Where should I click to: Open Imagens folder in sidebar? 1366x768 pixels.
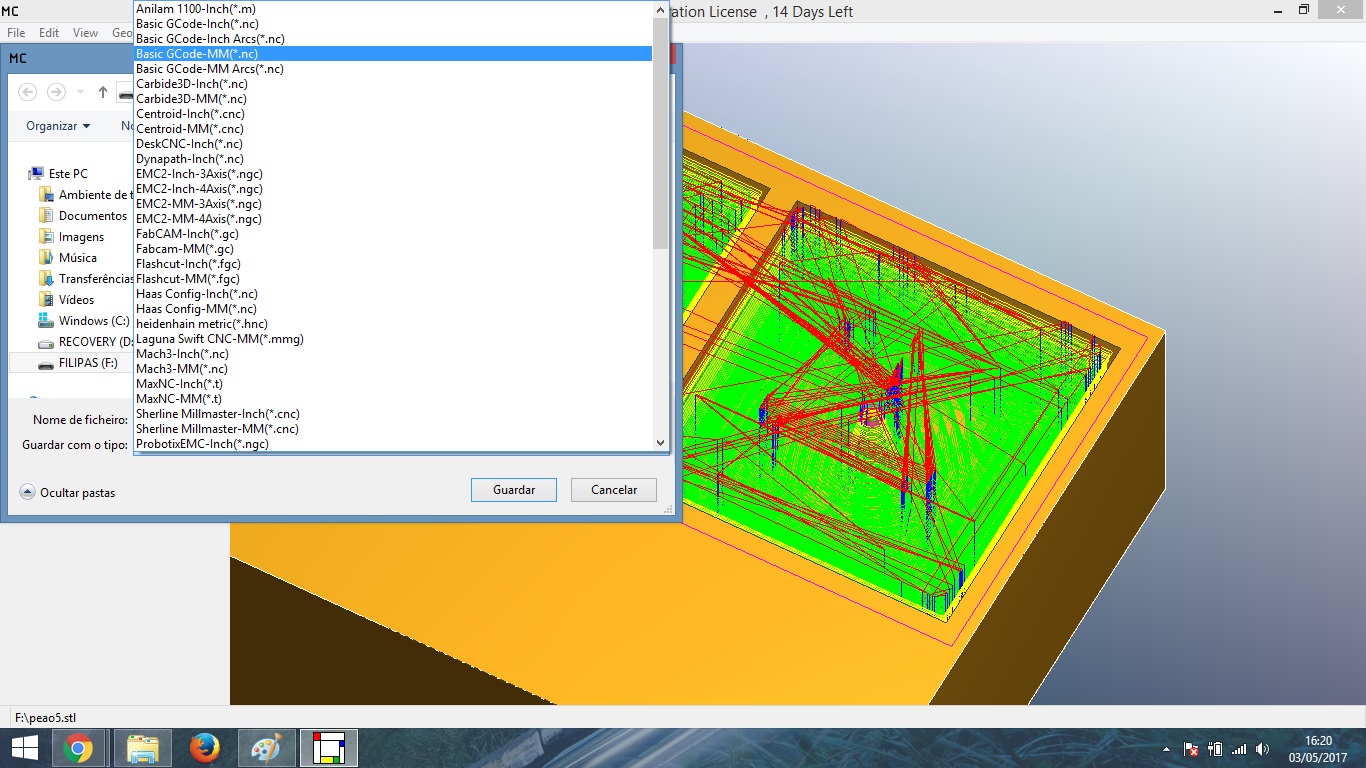click(71, 237)
